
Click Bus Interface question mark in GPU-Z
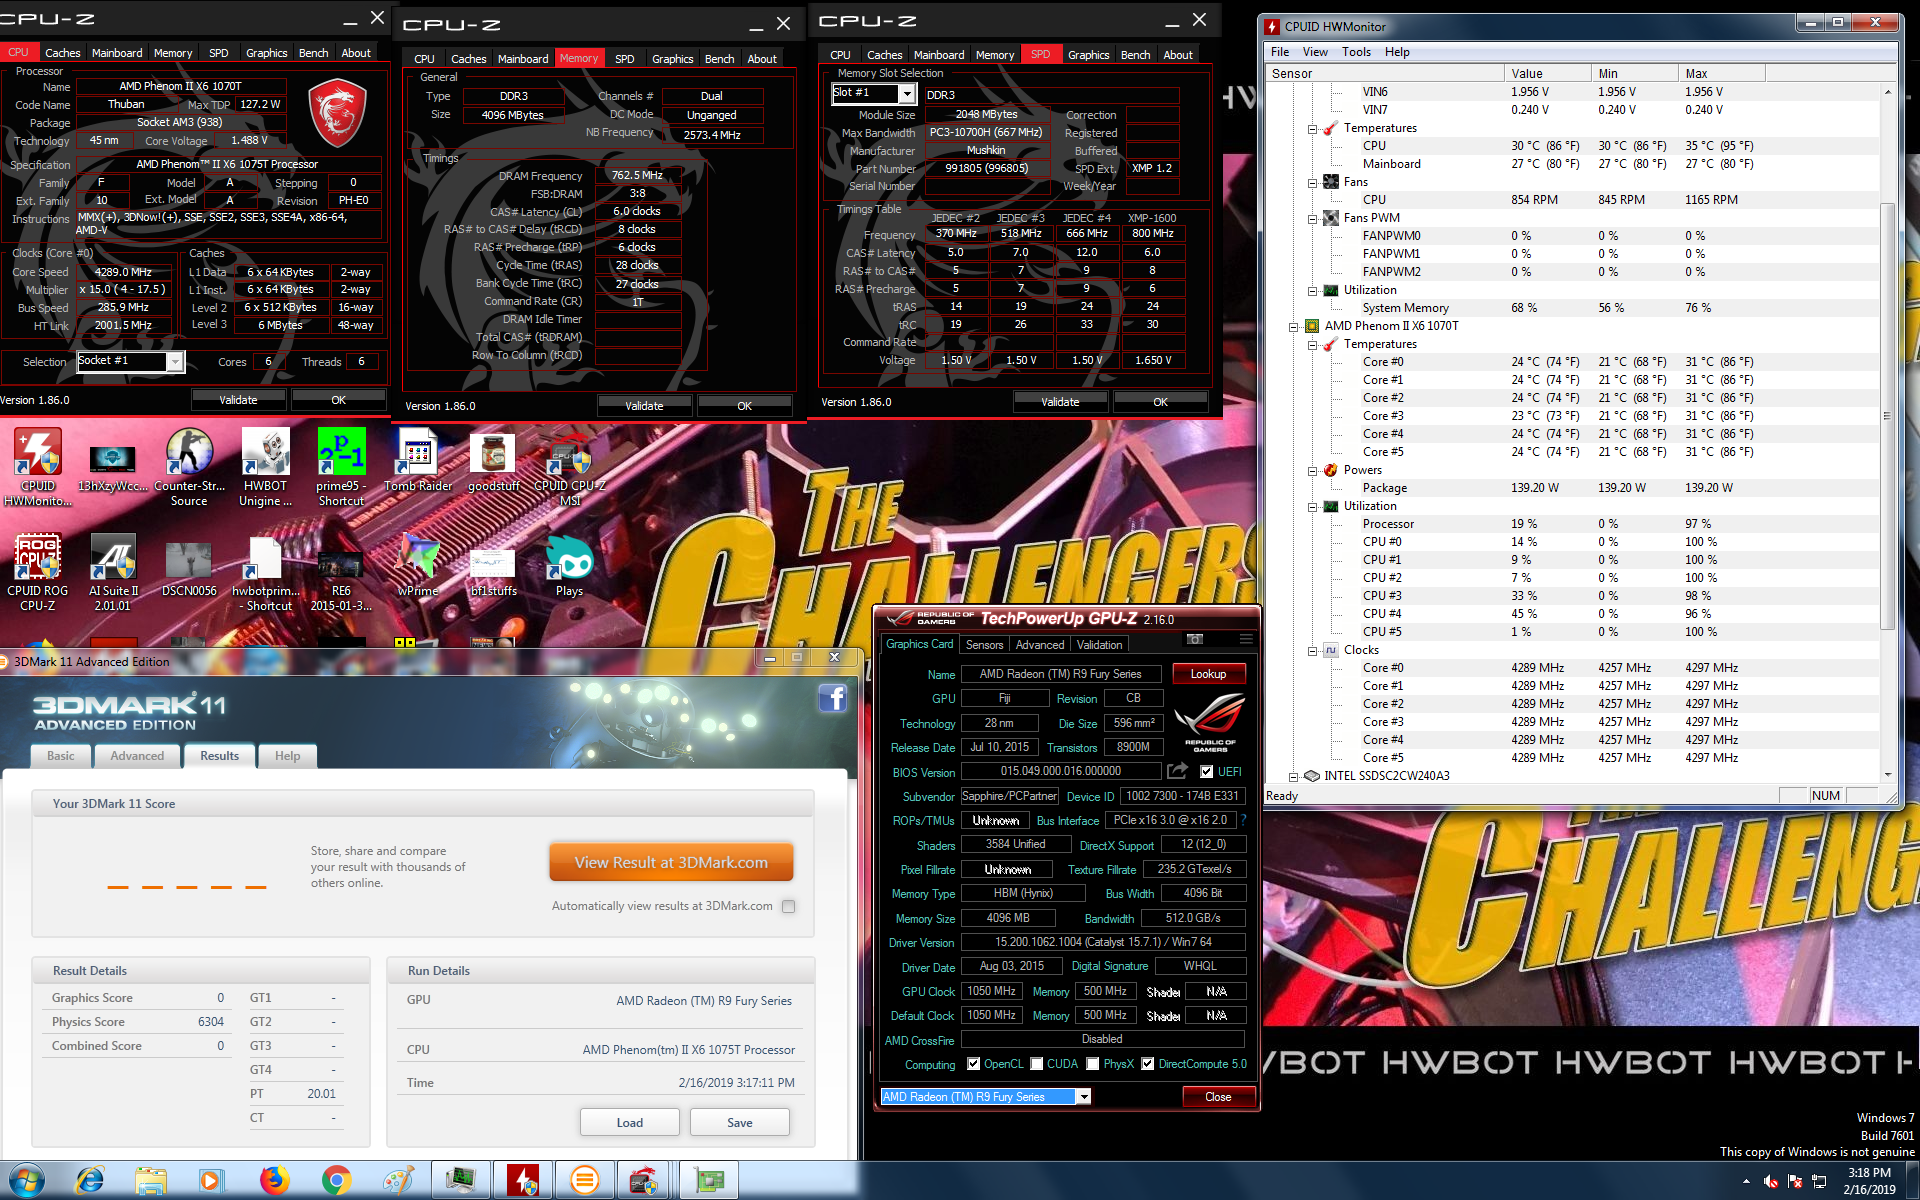1243,820
